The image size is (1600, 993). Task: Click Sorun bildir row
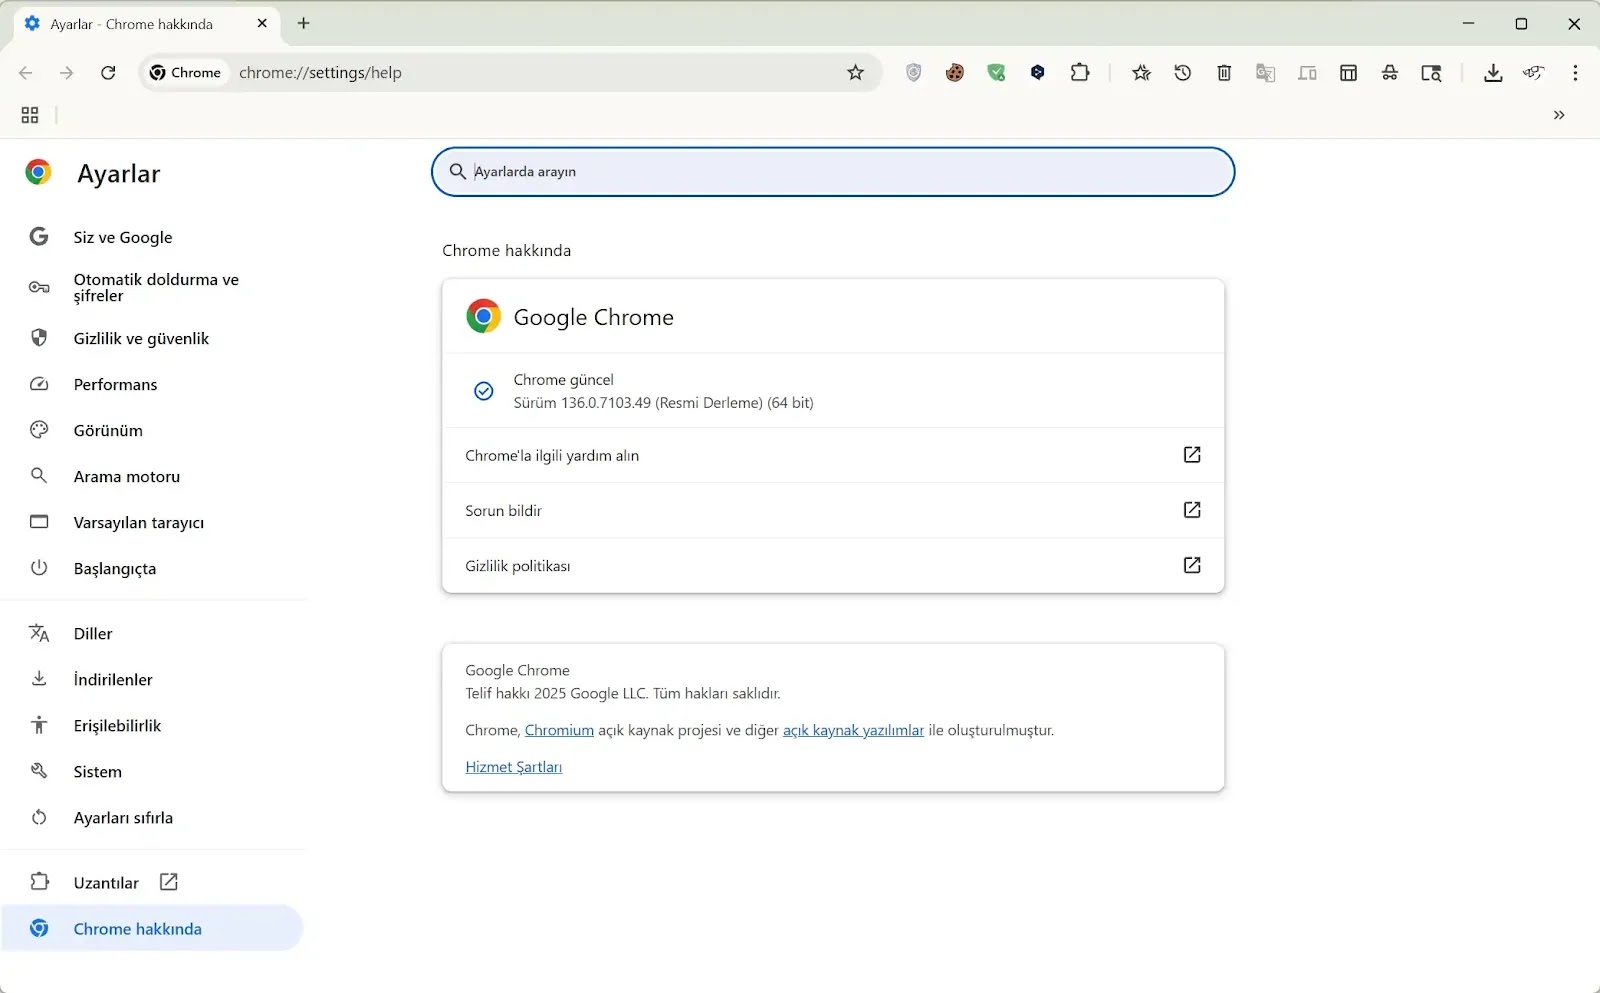(833, 510)
